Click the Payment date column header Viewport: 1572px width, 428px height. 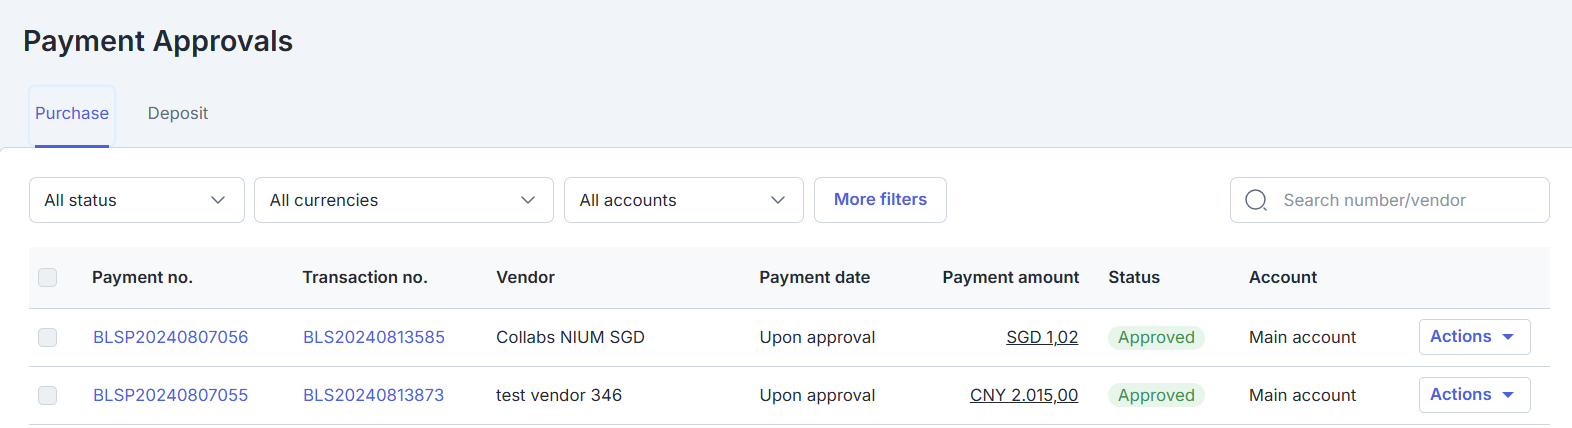[x=814, y=277]
